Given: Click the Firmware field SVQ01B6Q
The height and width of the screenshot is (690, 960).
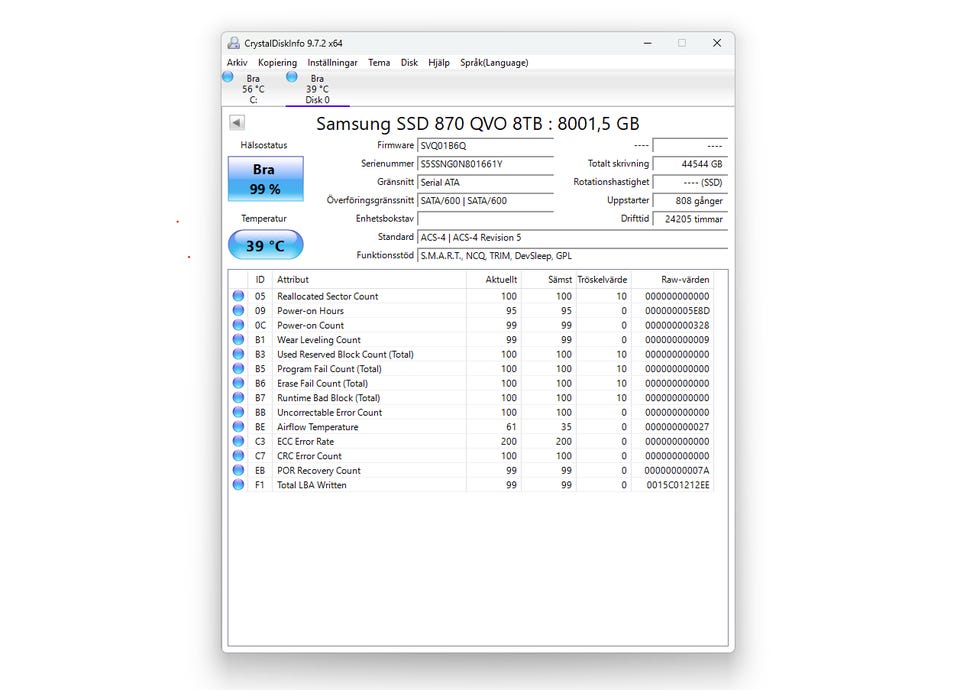Looking at the screenshot, I should click(x=486, y=146).
